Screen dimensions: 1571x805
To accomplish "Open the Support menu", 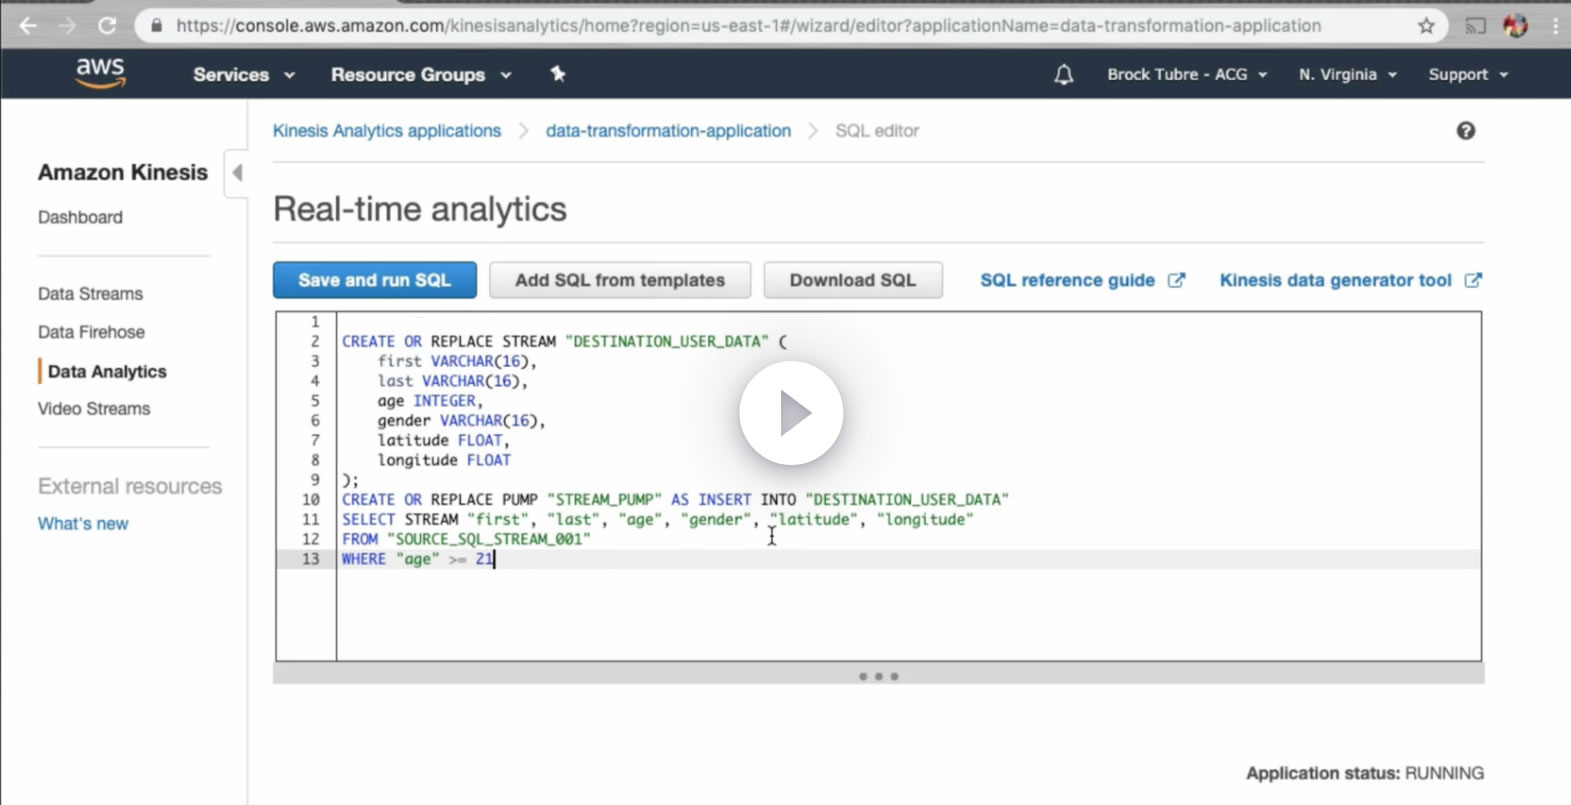I will (1467, 75).
